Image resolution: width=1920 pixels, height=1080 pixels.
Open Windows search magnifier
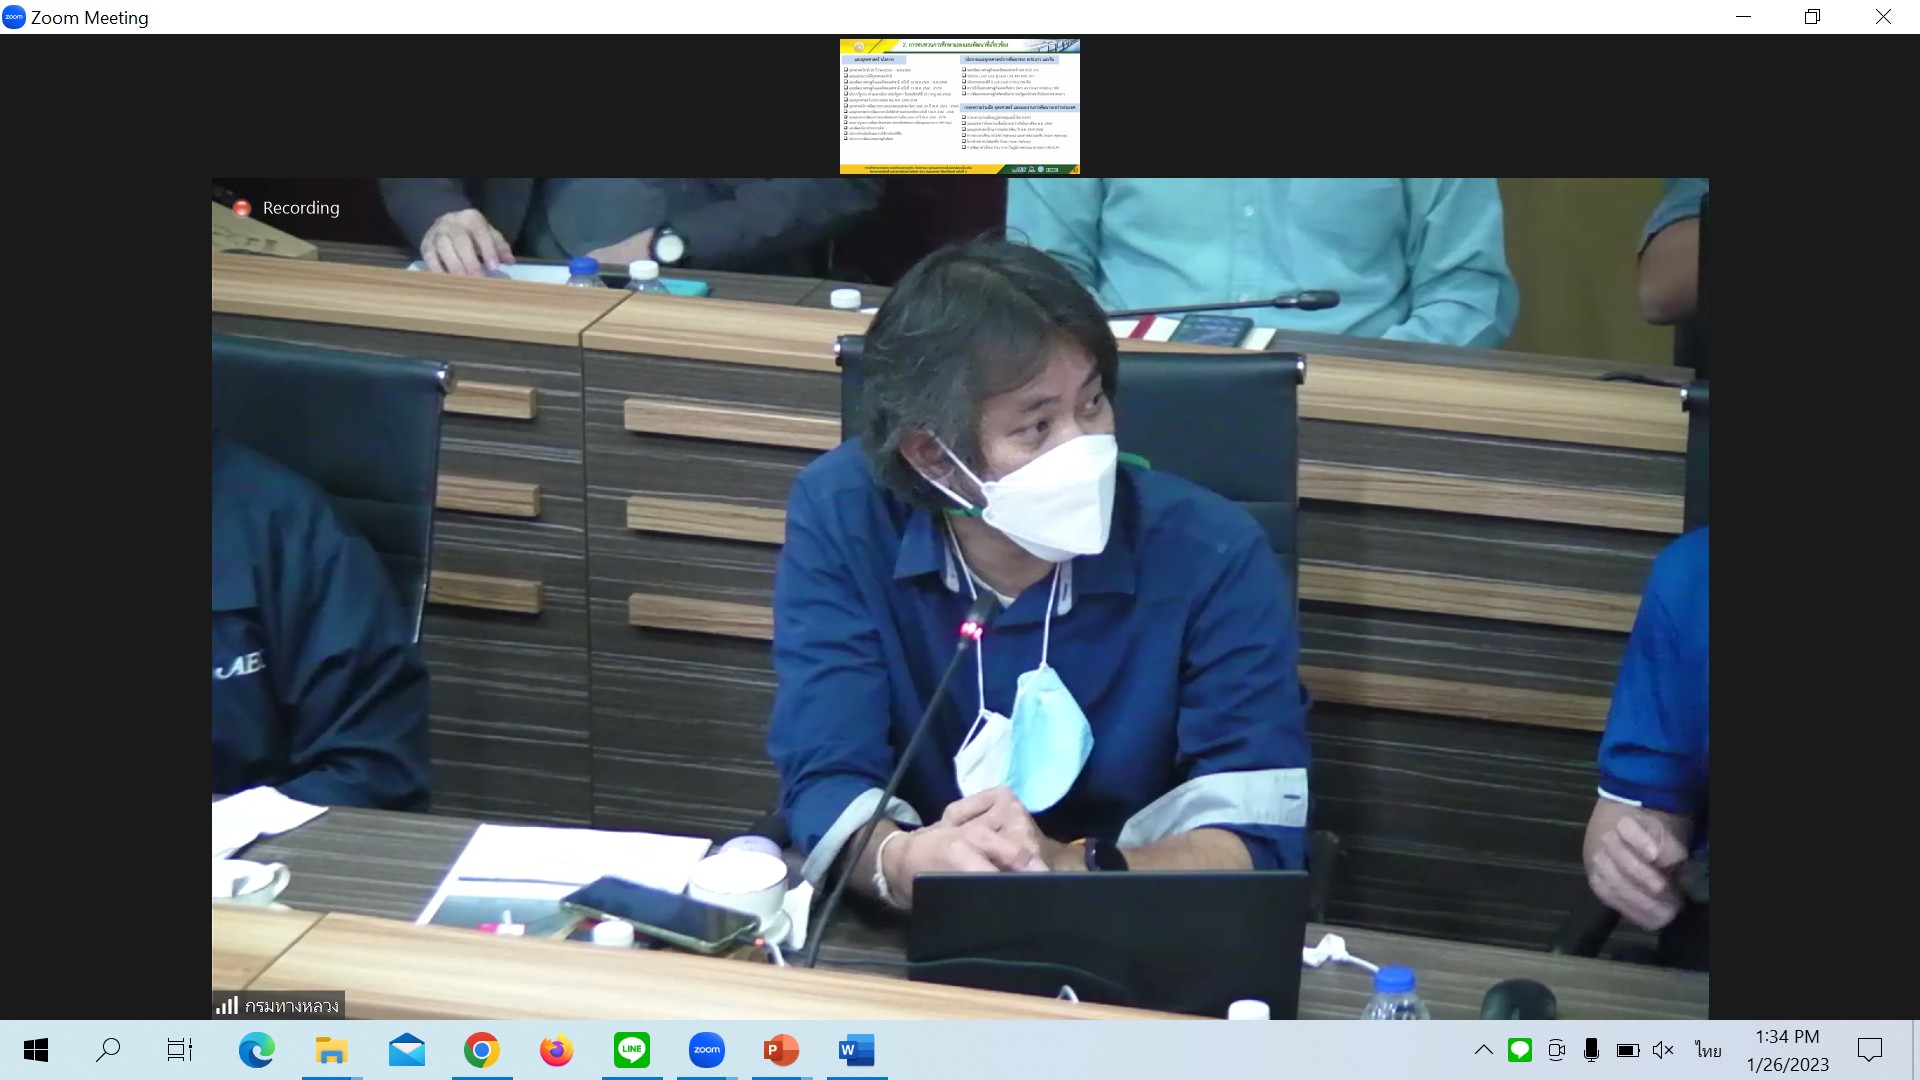(107, 1050)
